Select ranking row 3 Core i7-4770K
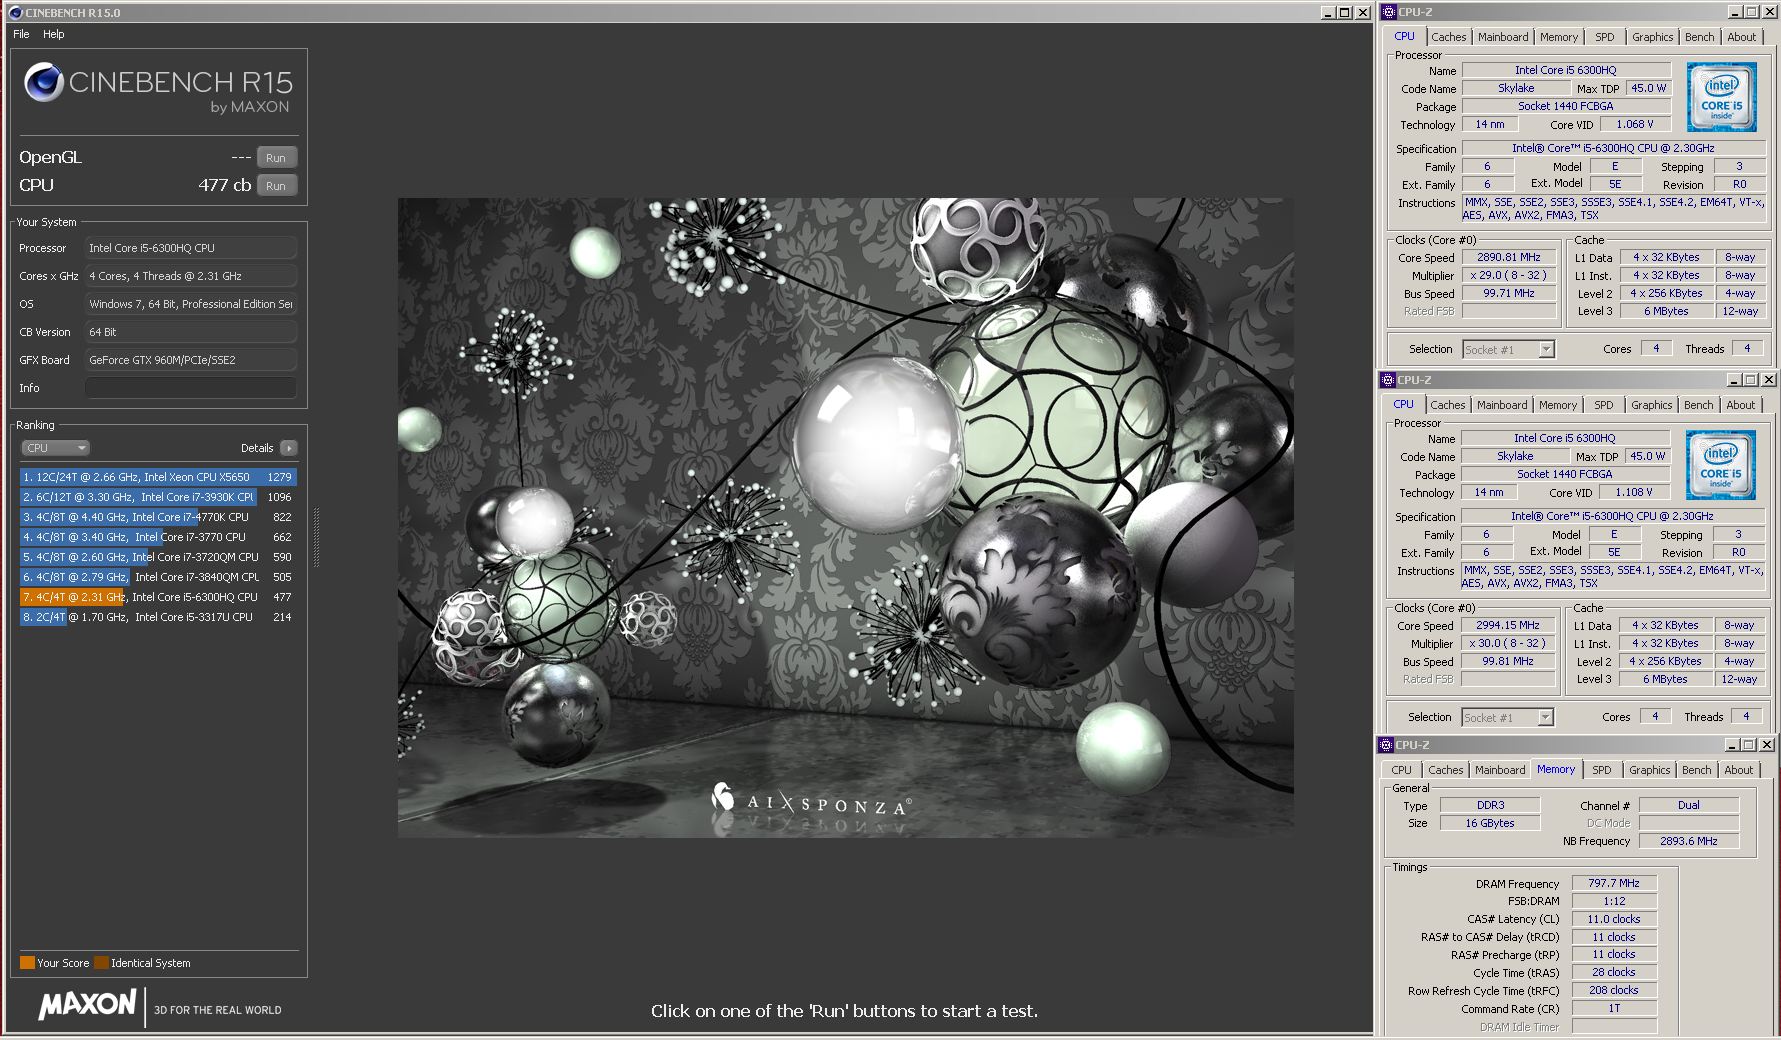The width and height of the screenshot is (1781, 1040). pos(158,517)
